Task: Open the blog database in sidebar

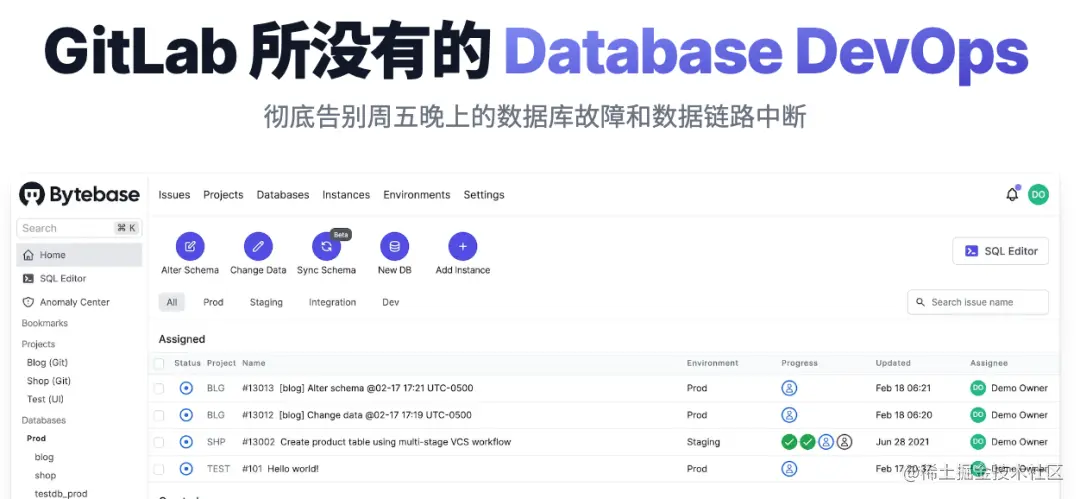Action: (x=44, y=457)
